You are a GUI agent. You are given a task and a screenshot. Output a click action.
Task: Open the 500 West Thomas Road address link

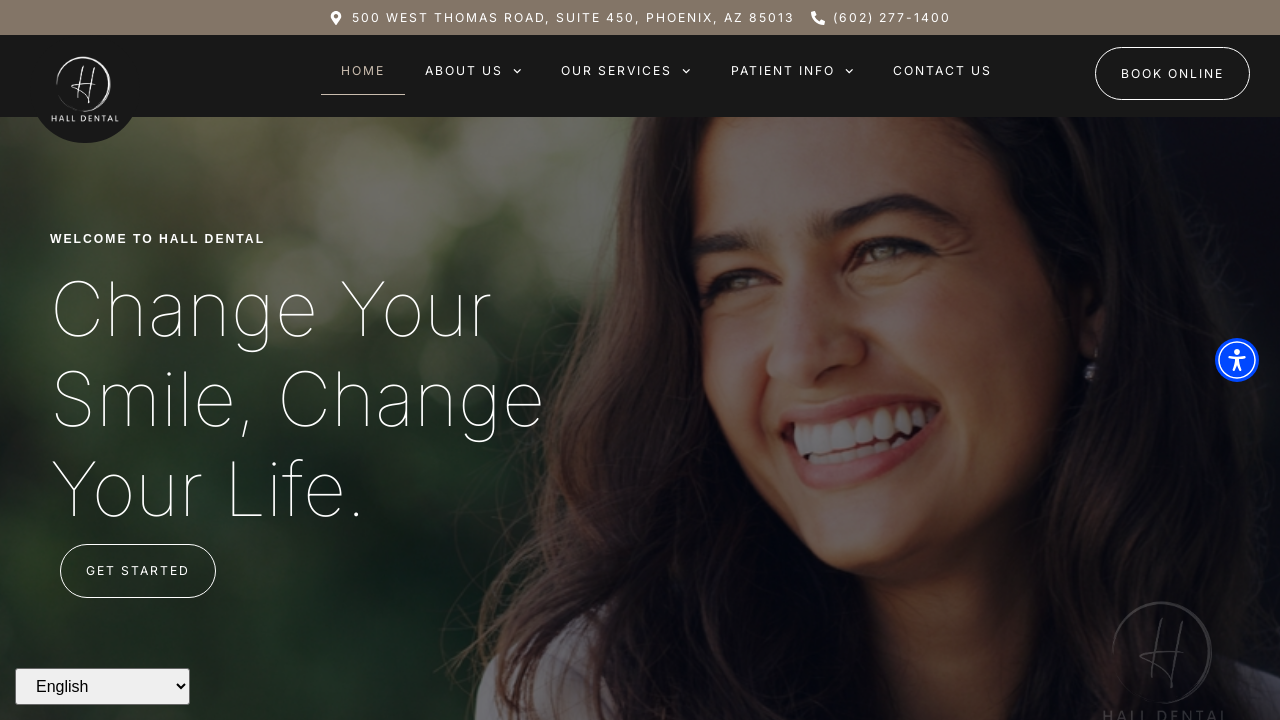click(573, 18)
